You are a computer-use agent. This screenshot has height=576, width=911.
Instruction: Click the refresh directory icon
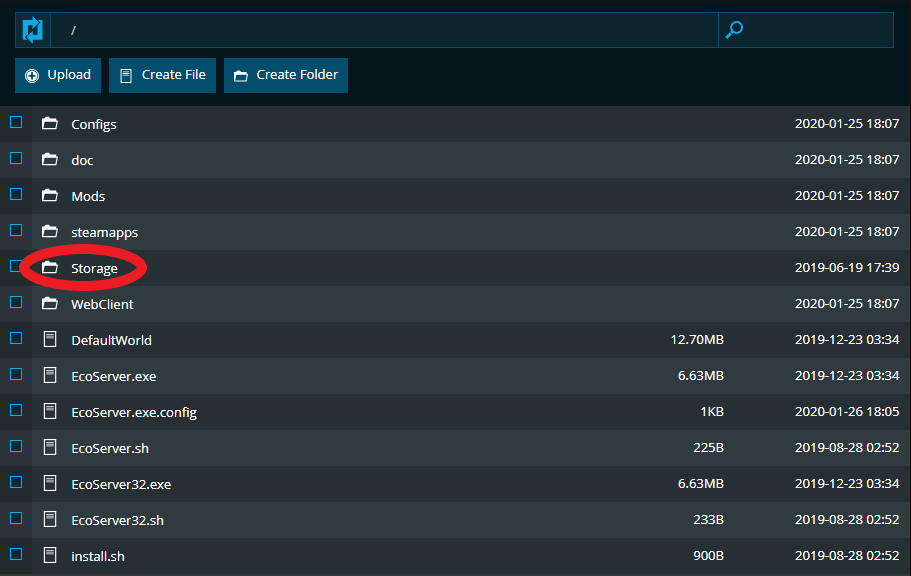(x=33, y=30)
